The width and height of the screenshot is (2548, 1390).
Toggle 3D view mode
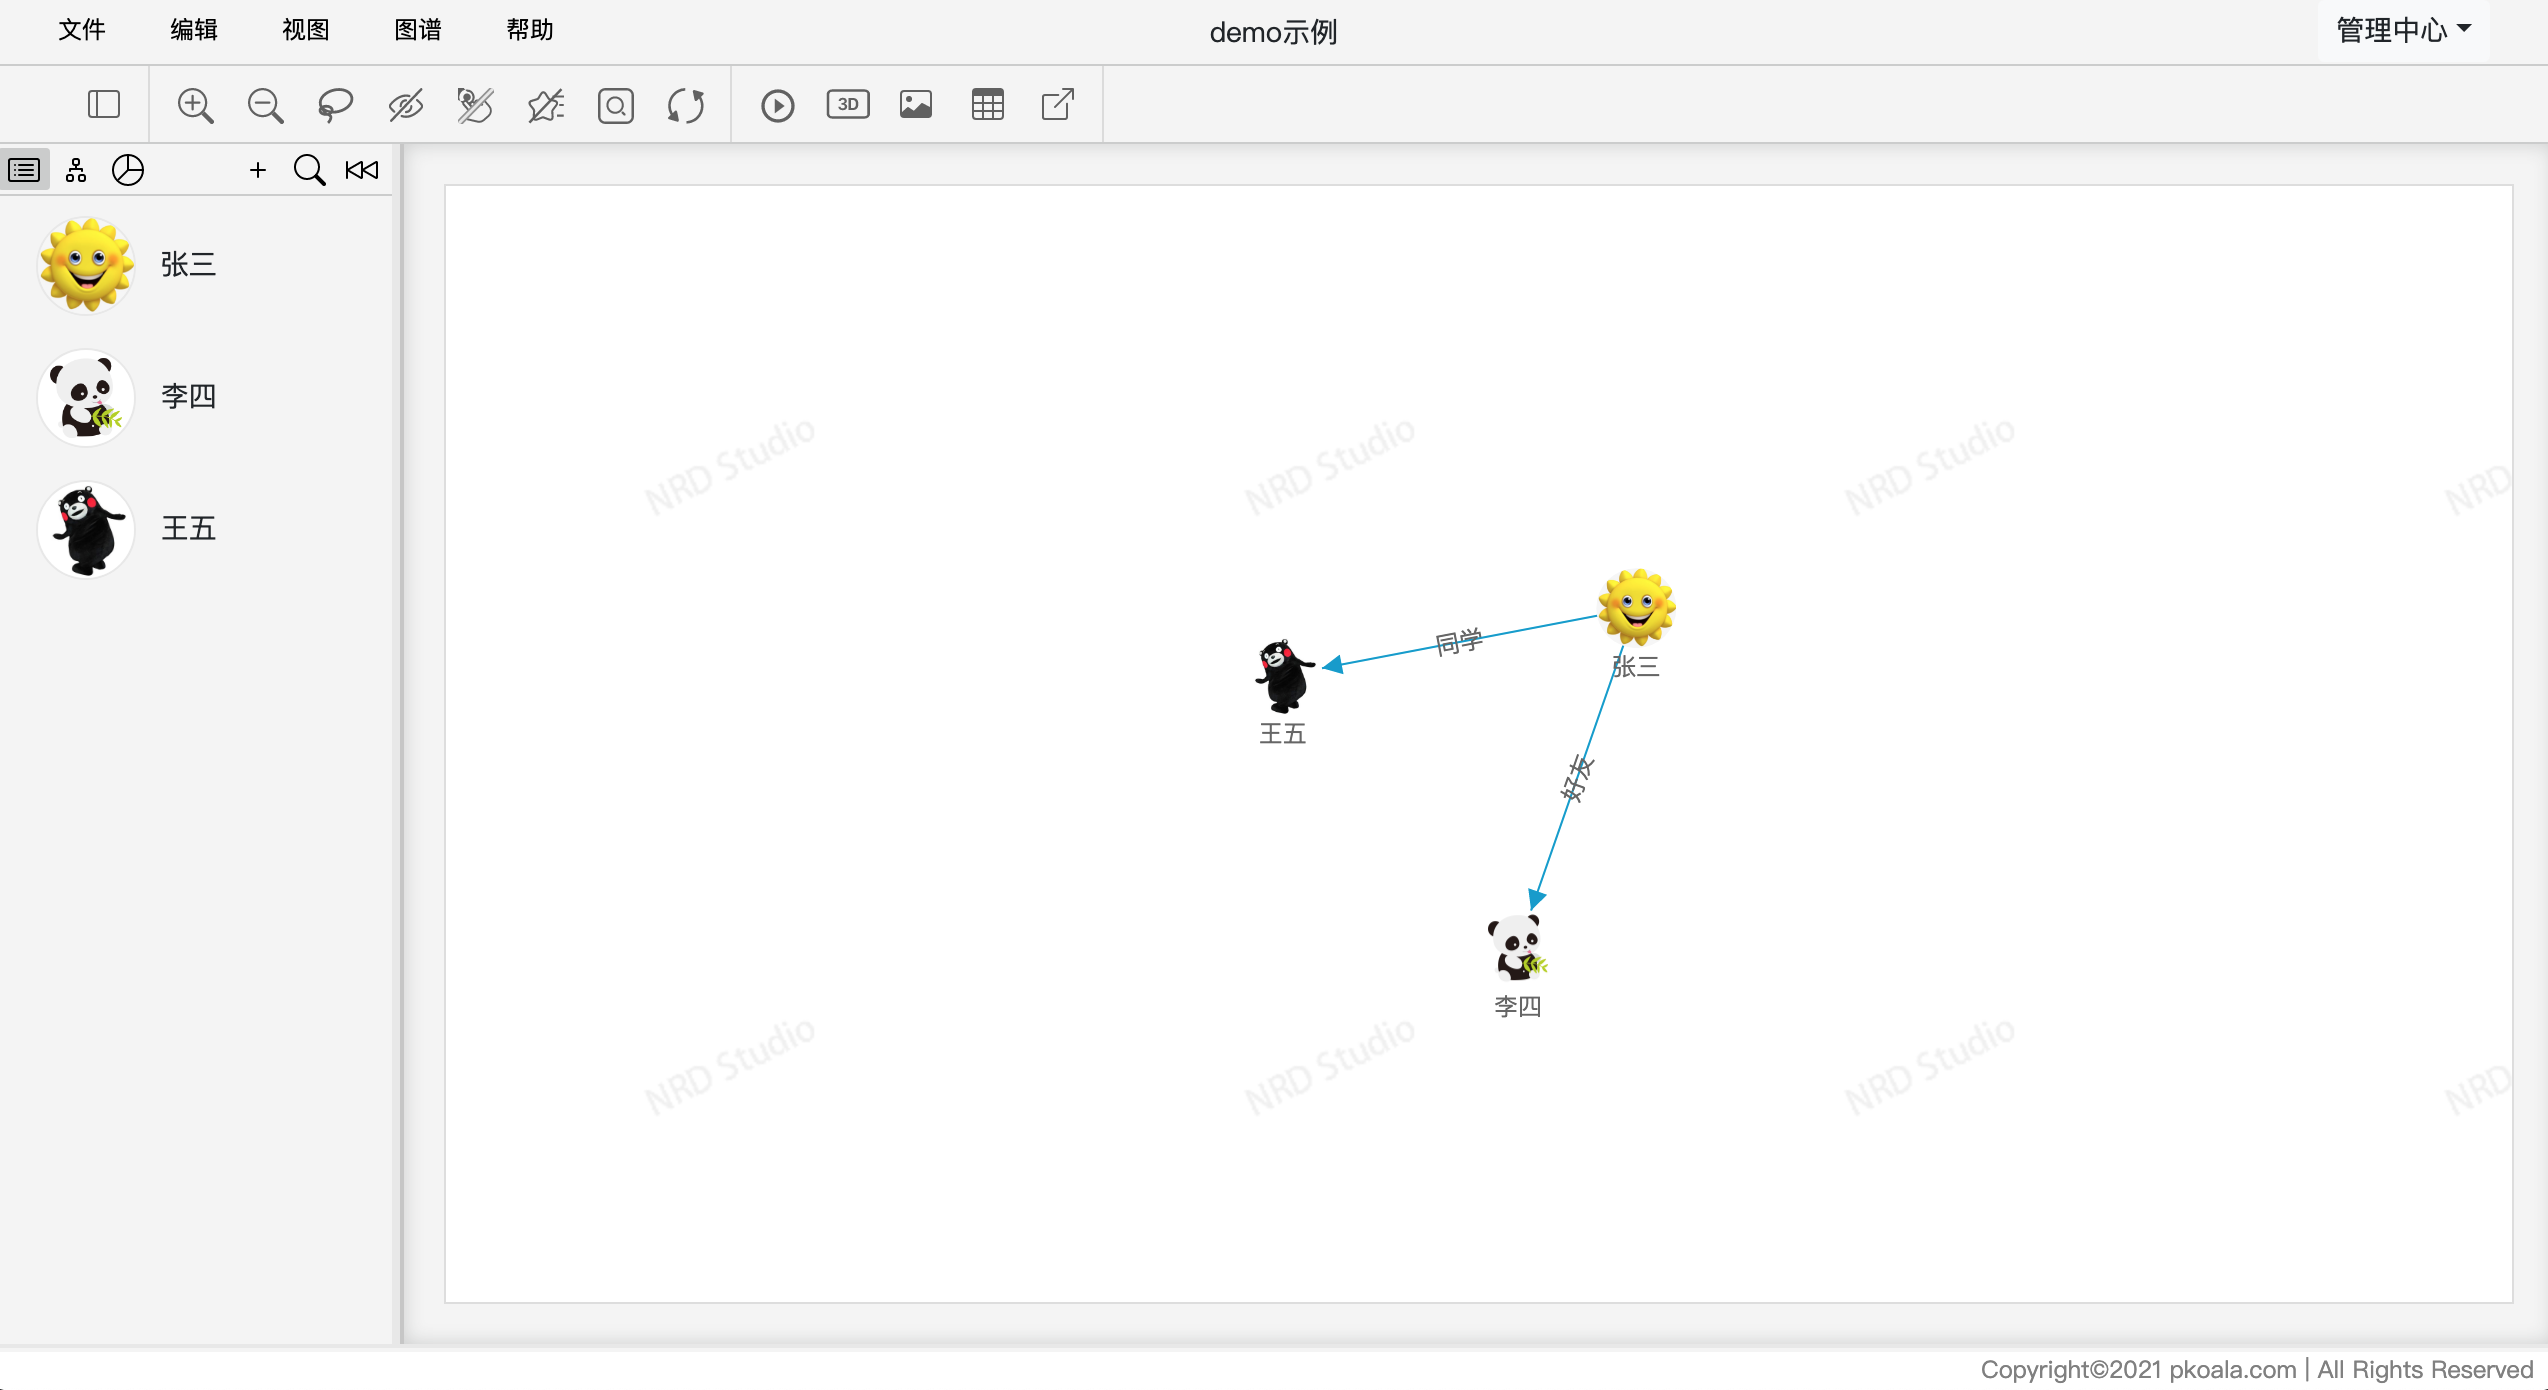(x=848, y=105)
